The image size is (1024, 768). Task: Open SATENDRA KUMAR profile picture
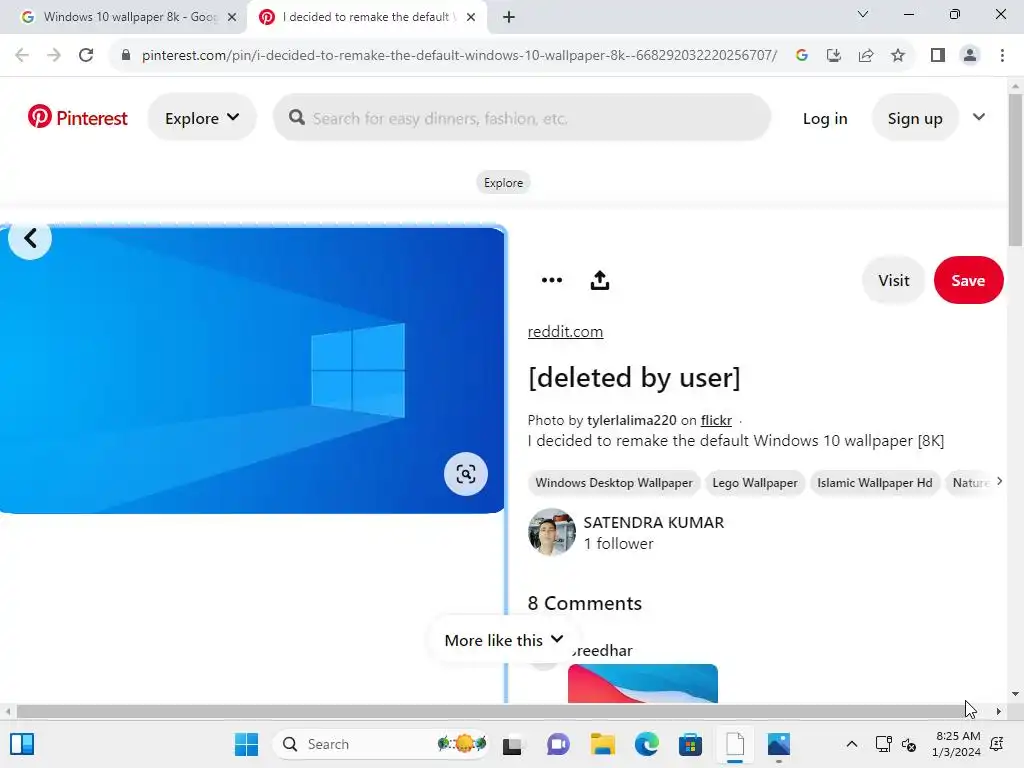pos(552,532)
